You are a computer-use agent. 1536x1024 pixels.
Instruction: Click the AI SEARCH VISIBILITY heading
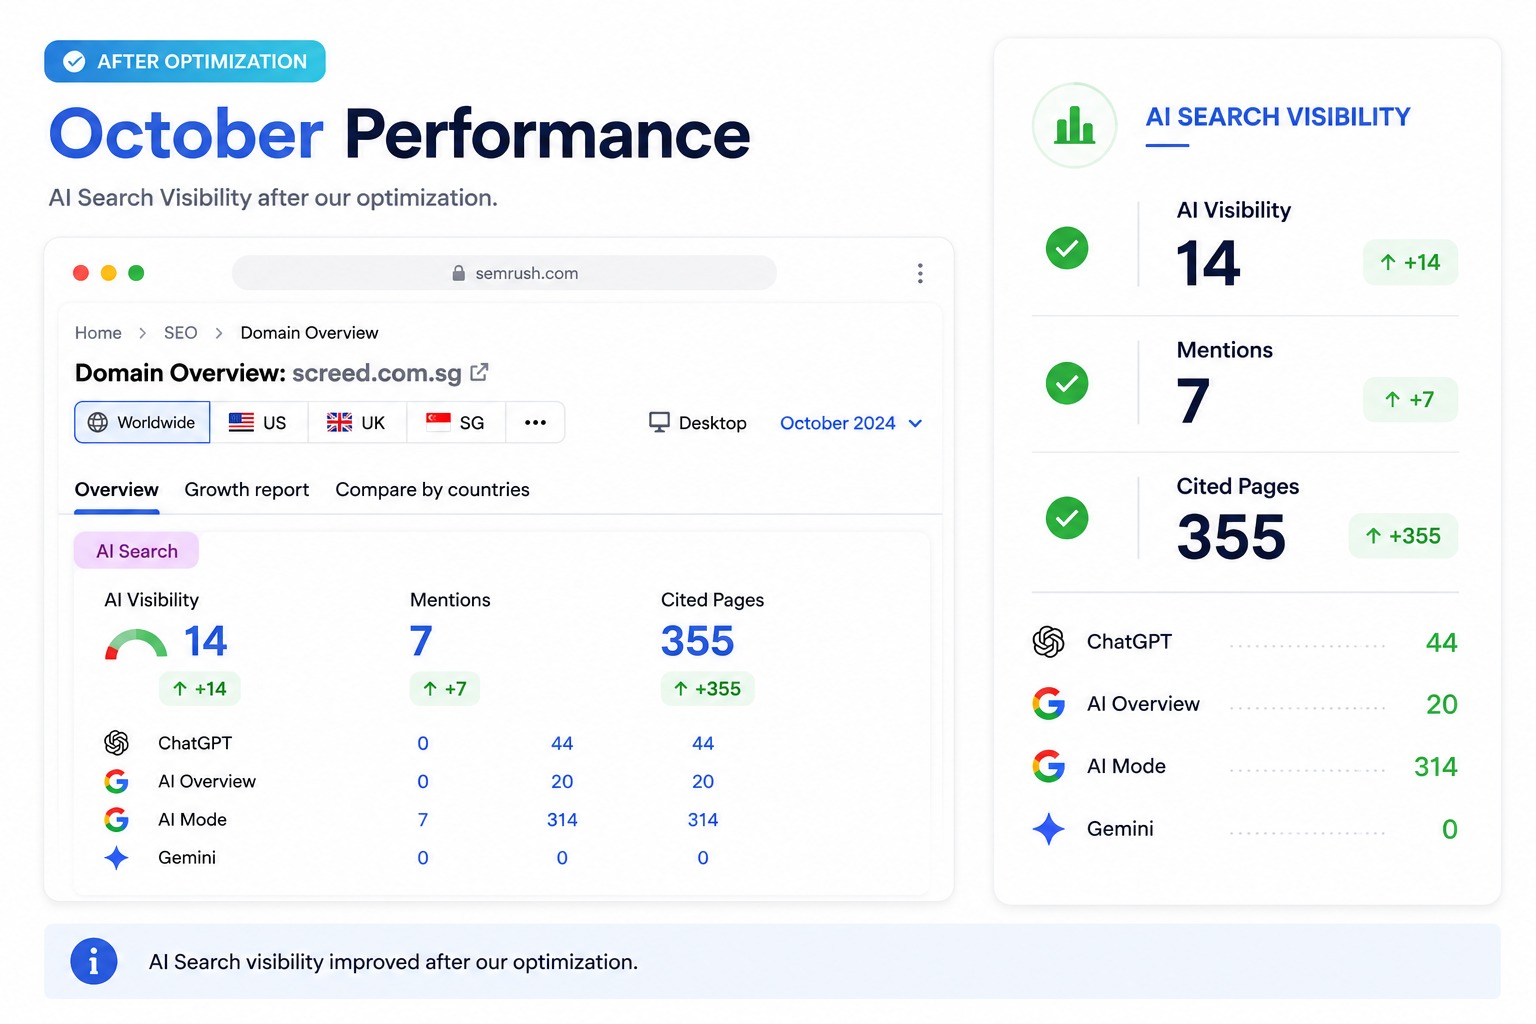[x=1278, y=117]
